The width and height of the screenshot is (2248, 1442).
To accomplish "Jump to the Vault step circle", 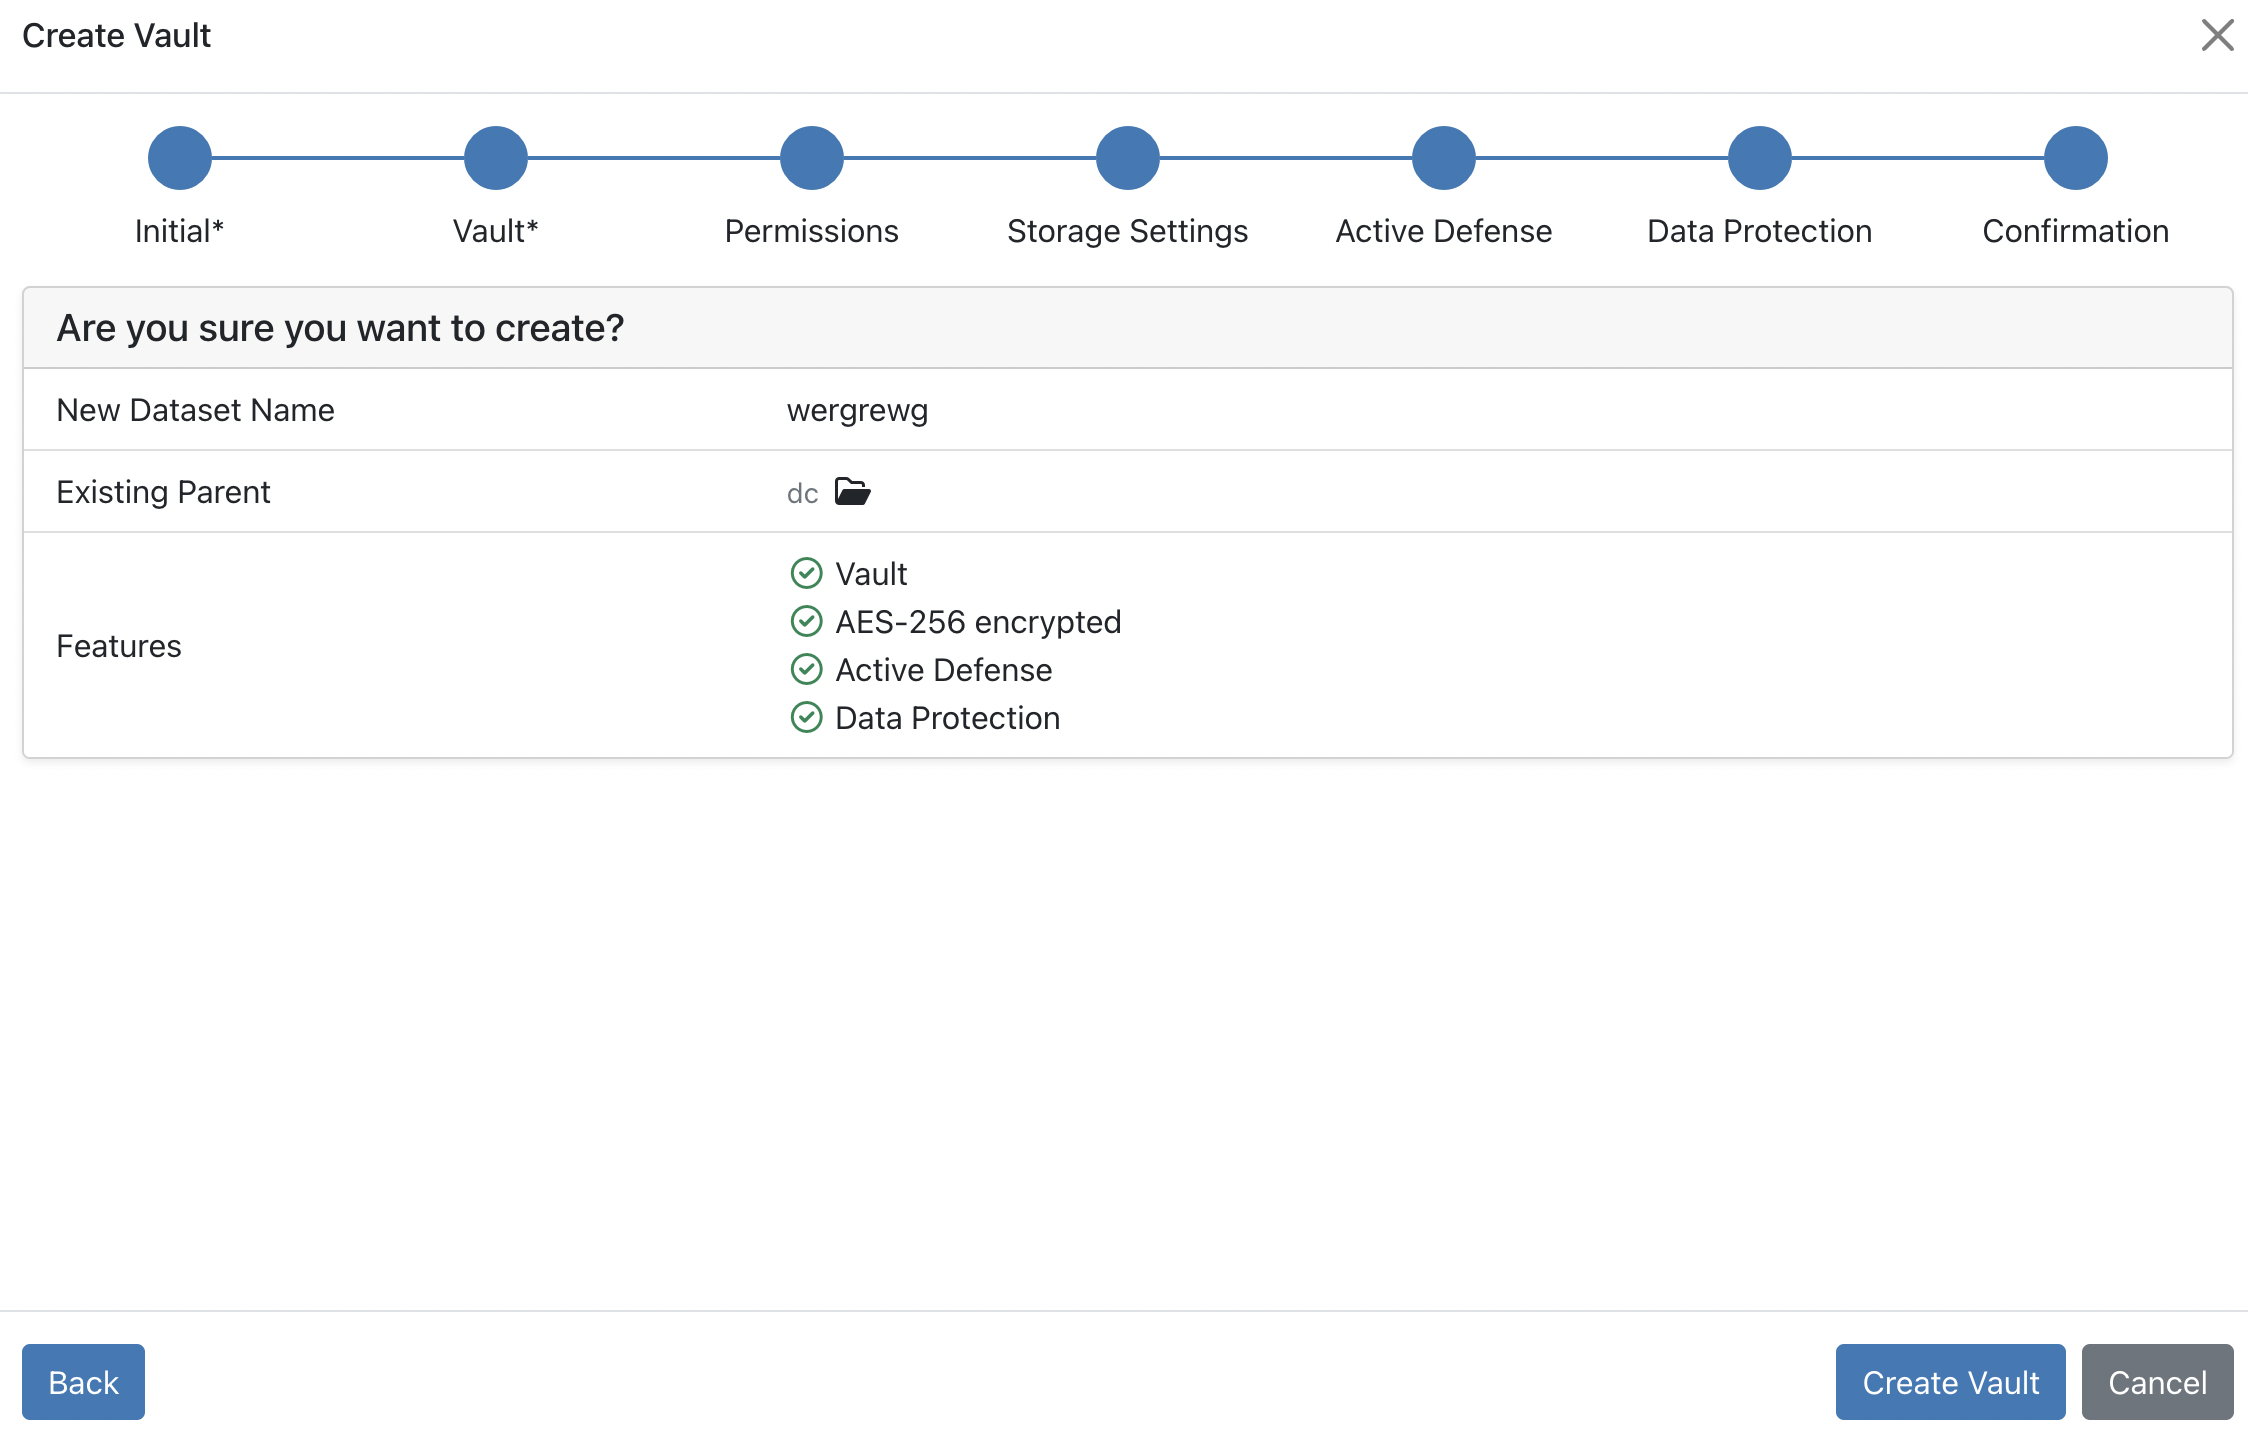I will point(496,158).
